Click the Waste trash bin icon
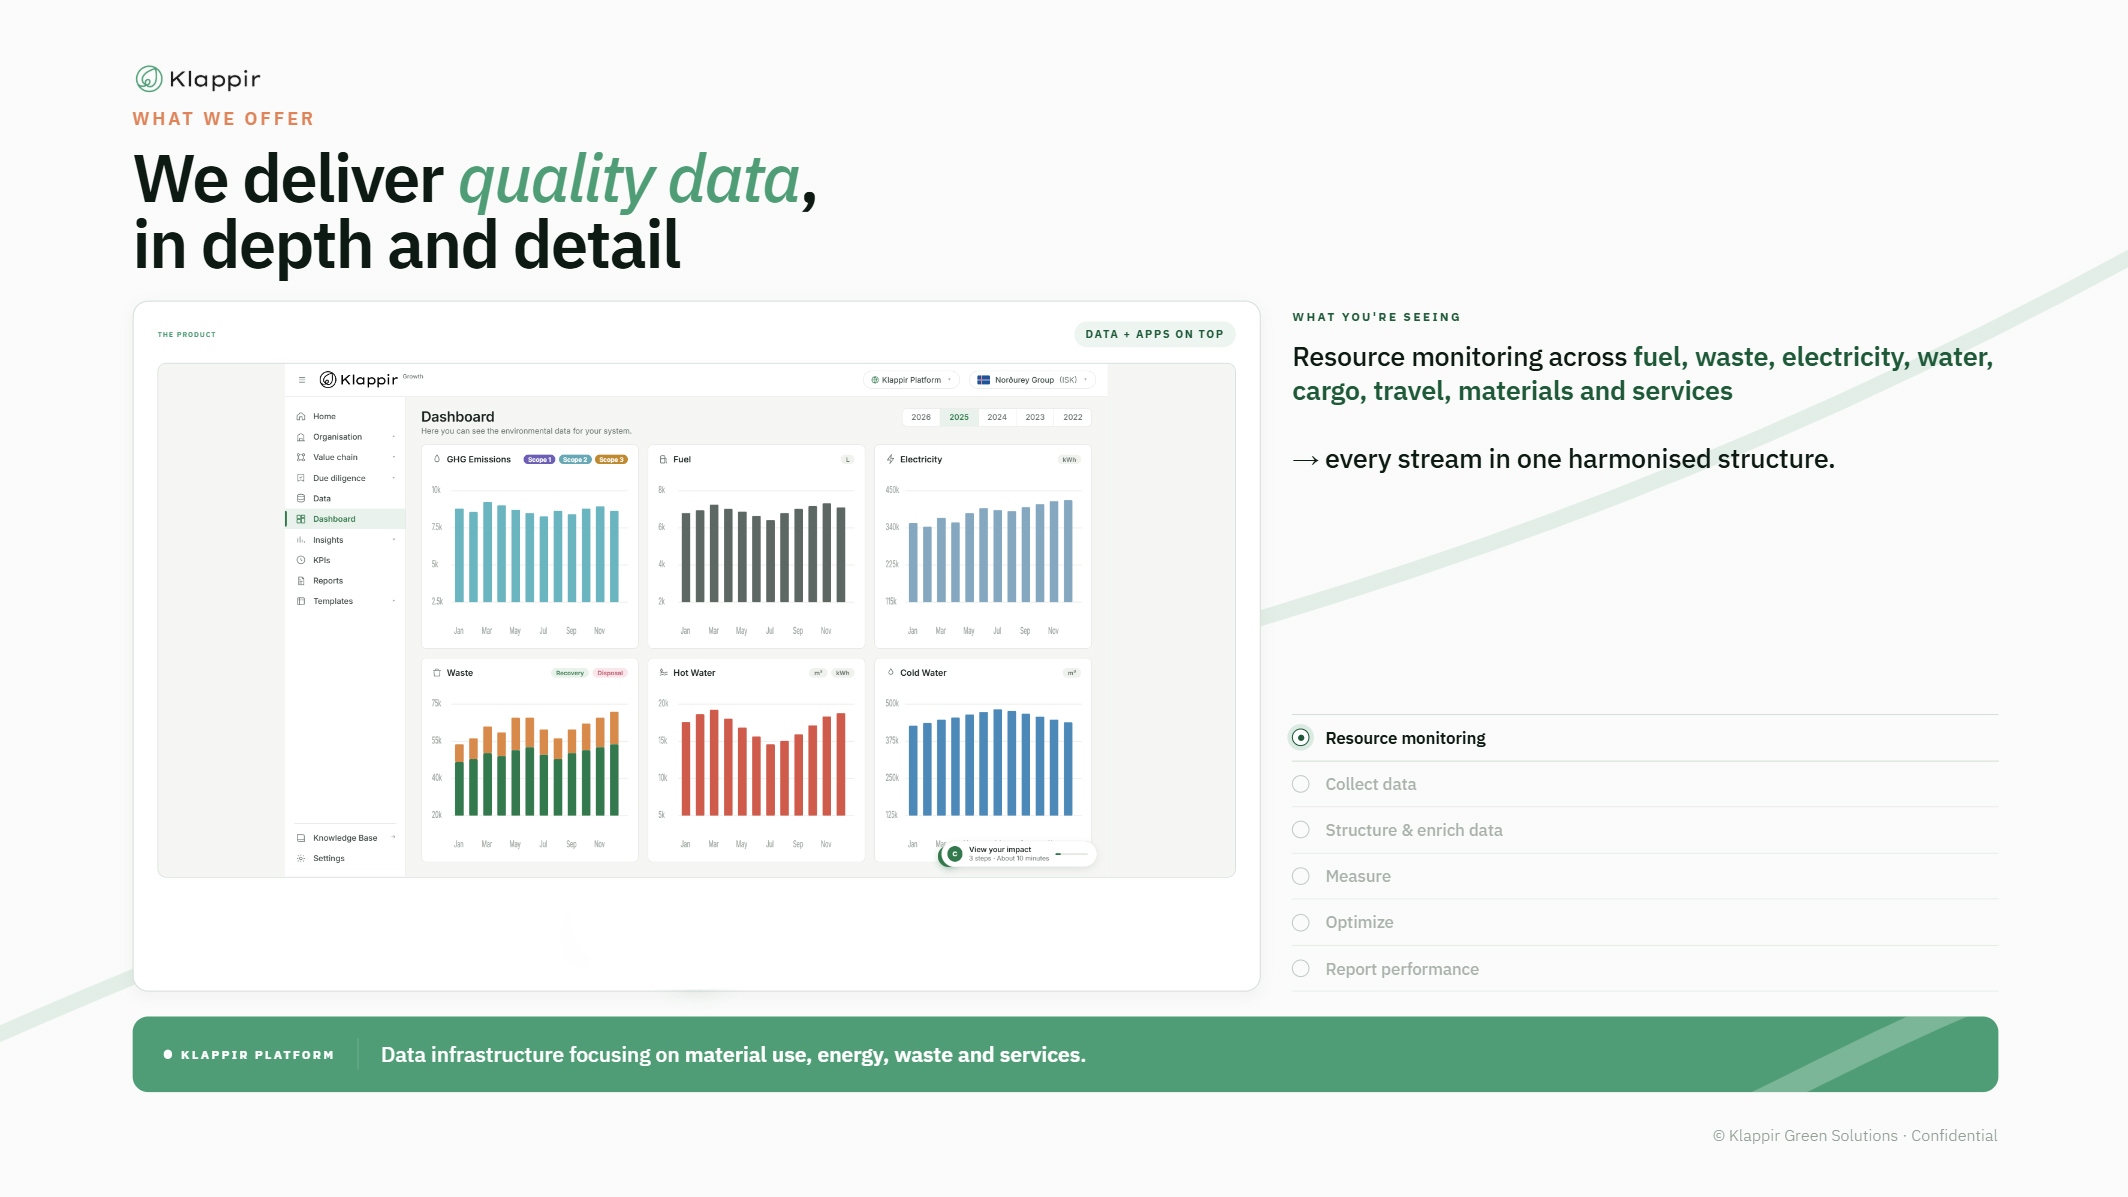Image resolution: width=2128 pixels, height=1197 pixels. [437, 673]
